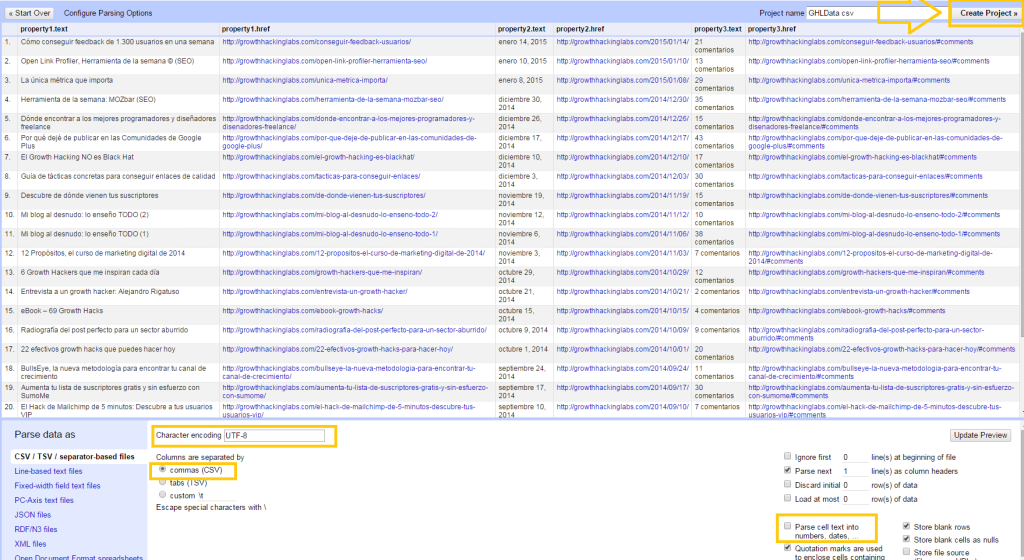Click the 'enero 8, 2015' date cell
This screenshot has height=560, width=1024.
point(520,80)
